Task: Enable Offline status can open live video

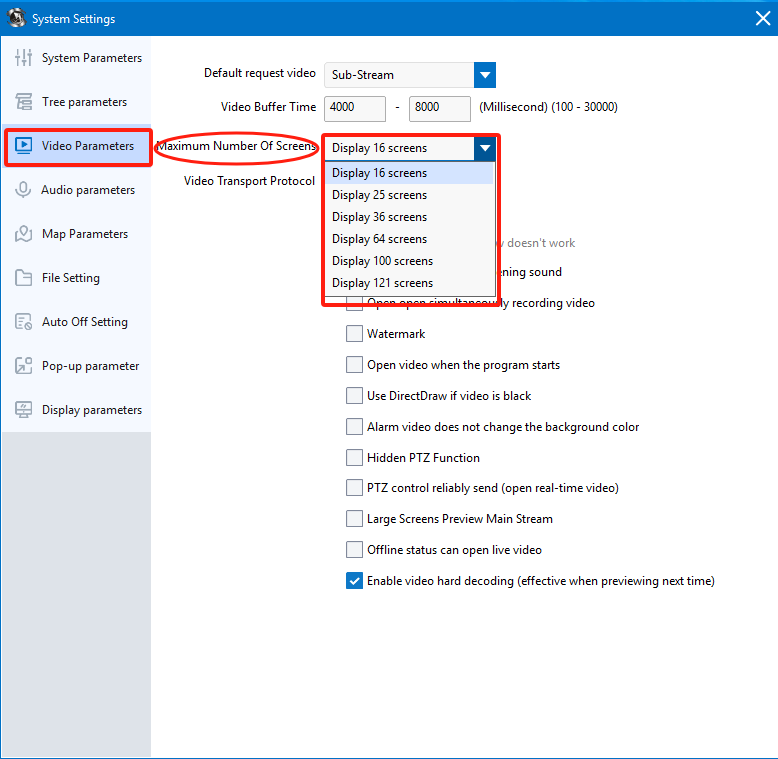Action: point(354,550)
